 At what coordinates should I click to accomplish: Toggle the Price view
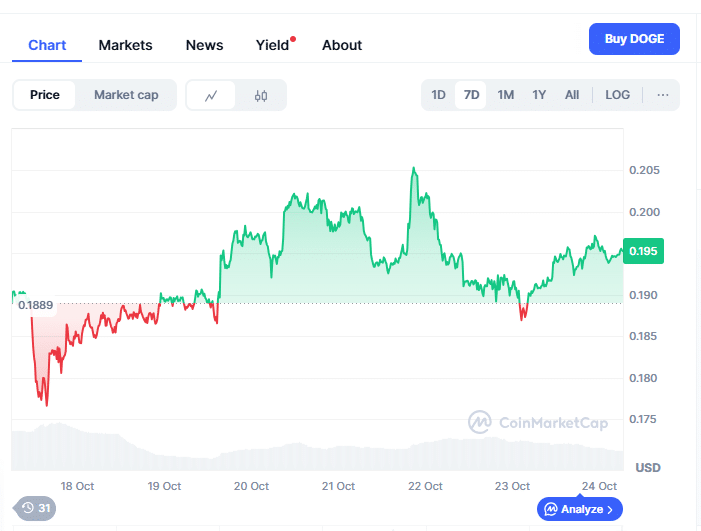[x=45, y=95]
